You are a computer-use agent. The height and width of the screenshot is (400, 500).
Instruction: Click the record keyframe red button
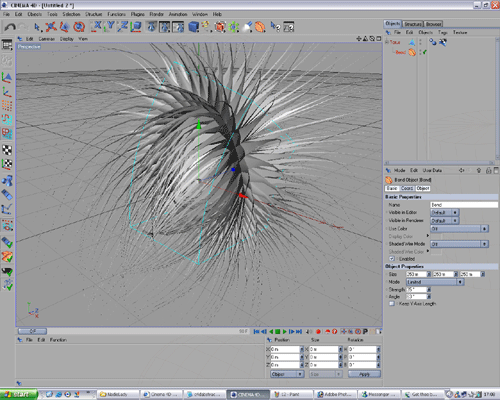coord(318,331)
